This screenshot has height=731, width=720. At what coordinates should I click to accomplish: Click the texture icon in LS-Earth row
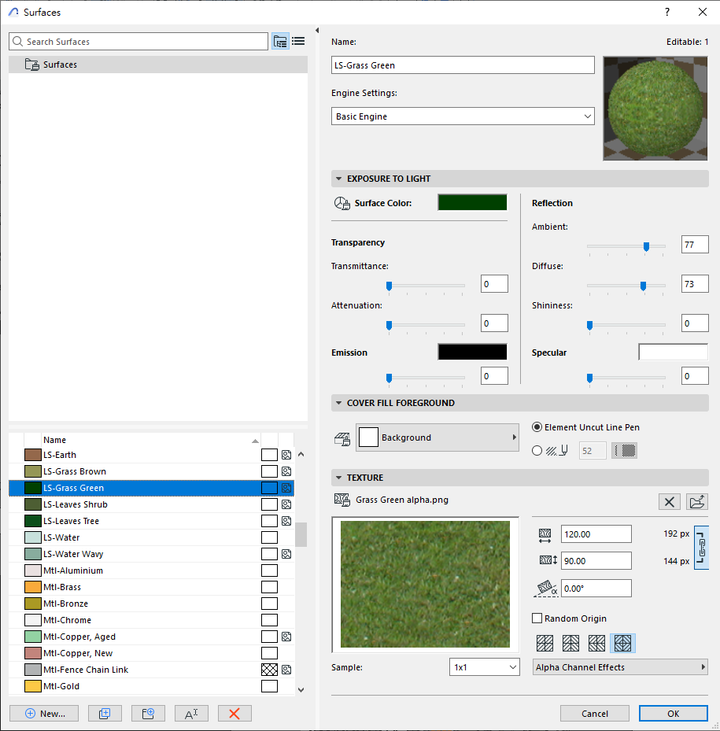(286, 455)
